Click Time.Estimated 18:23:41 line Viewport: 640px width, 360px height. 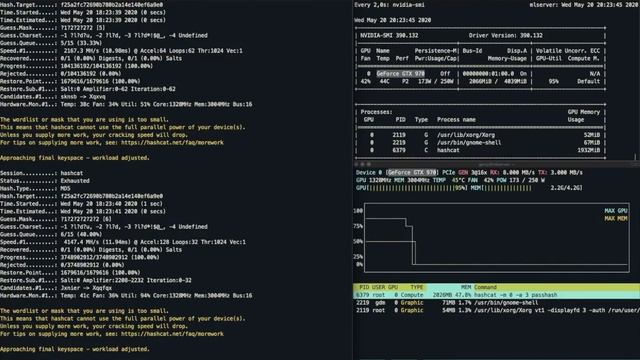pyautogui.click(x=83, y=211)
